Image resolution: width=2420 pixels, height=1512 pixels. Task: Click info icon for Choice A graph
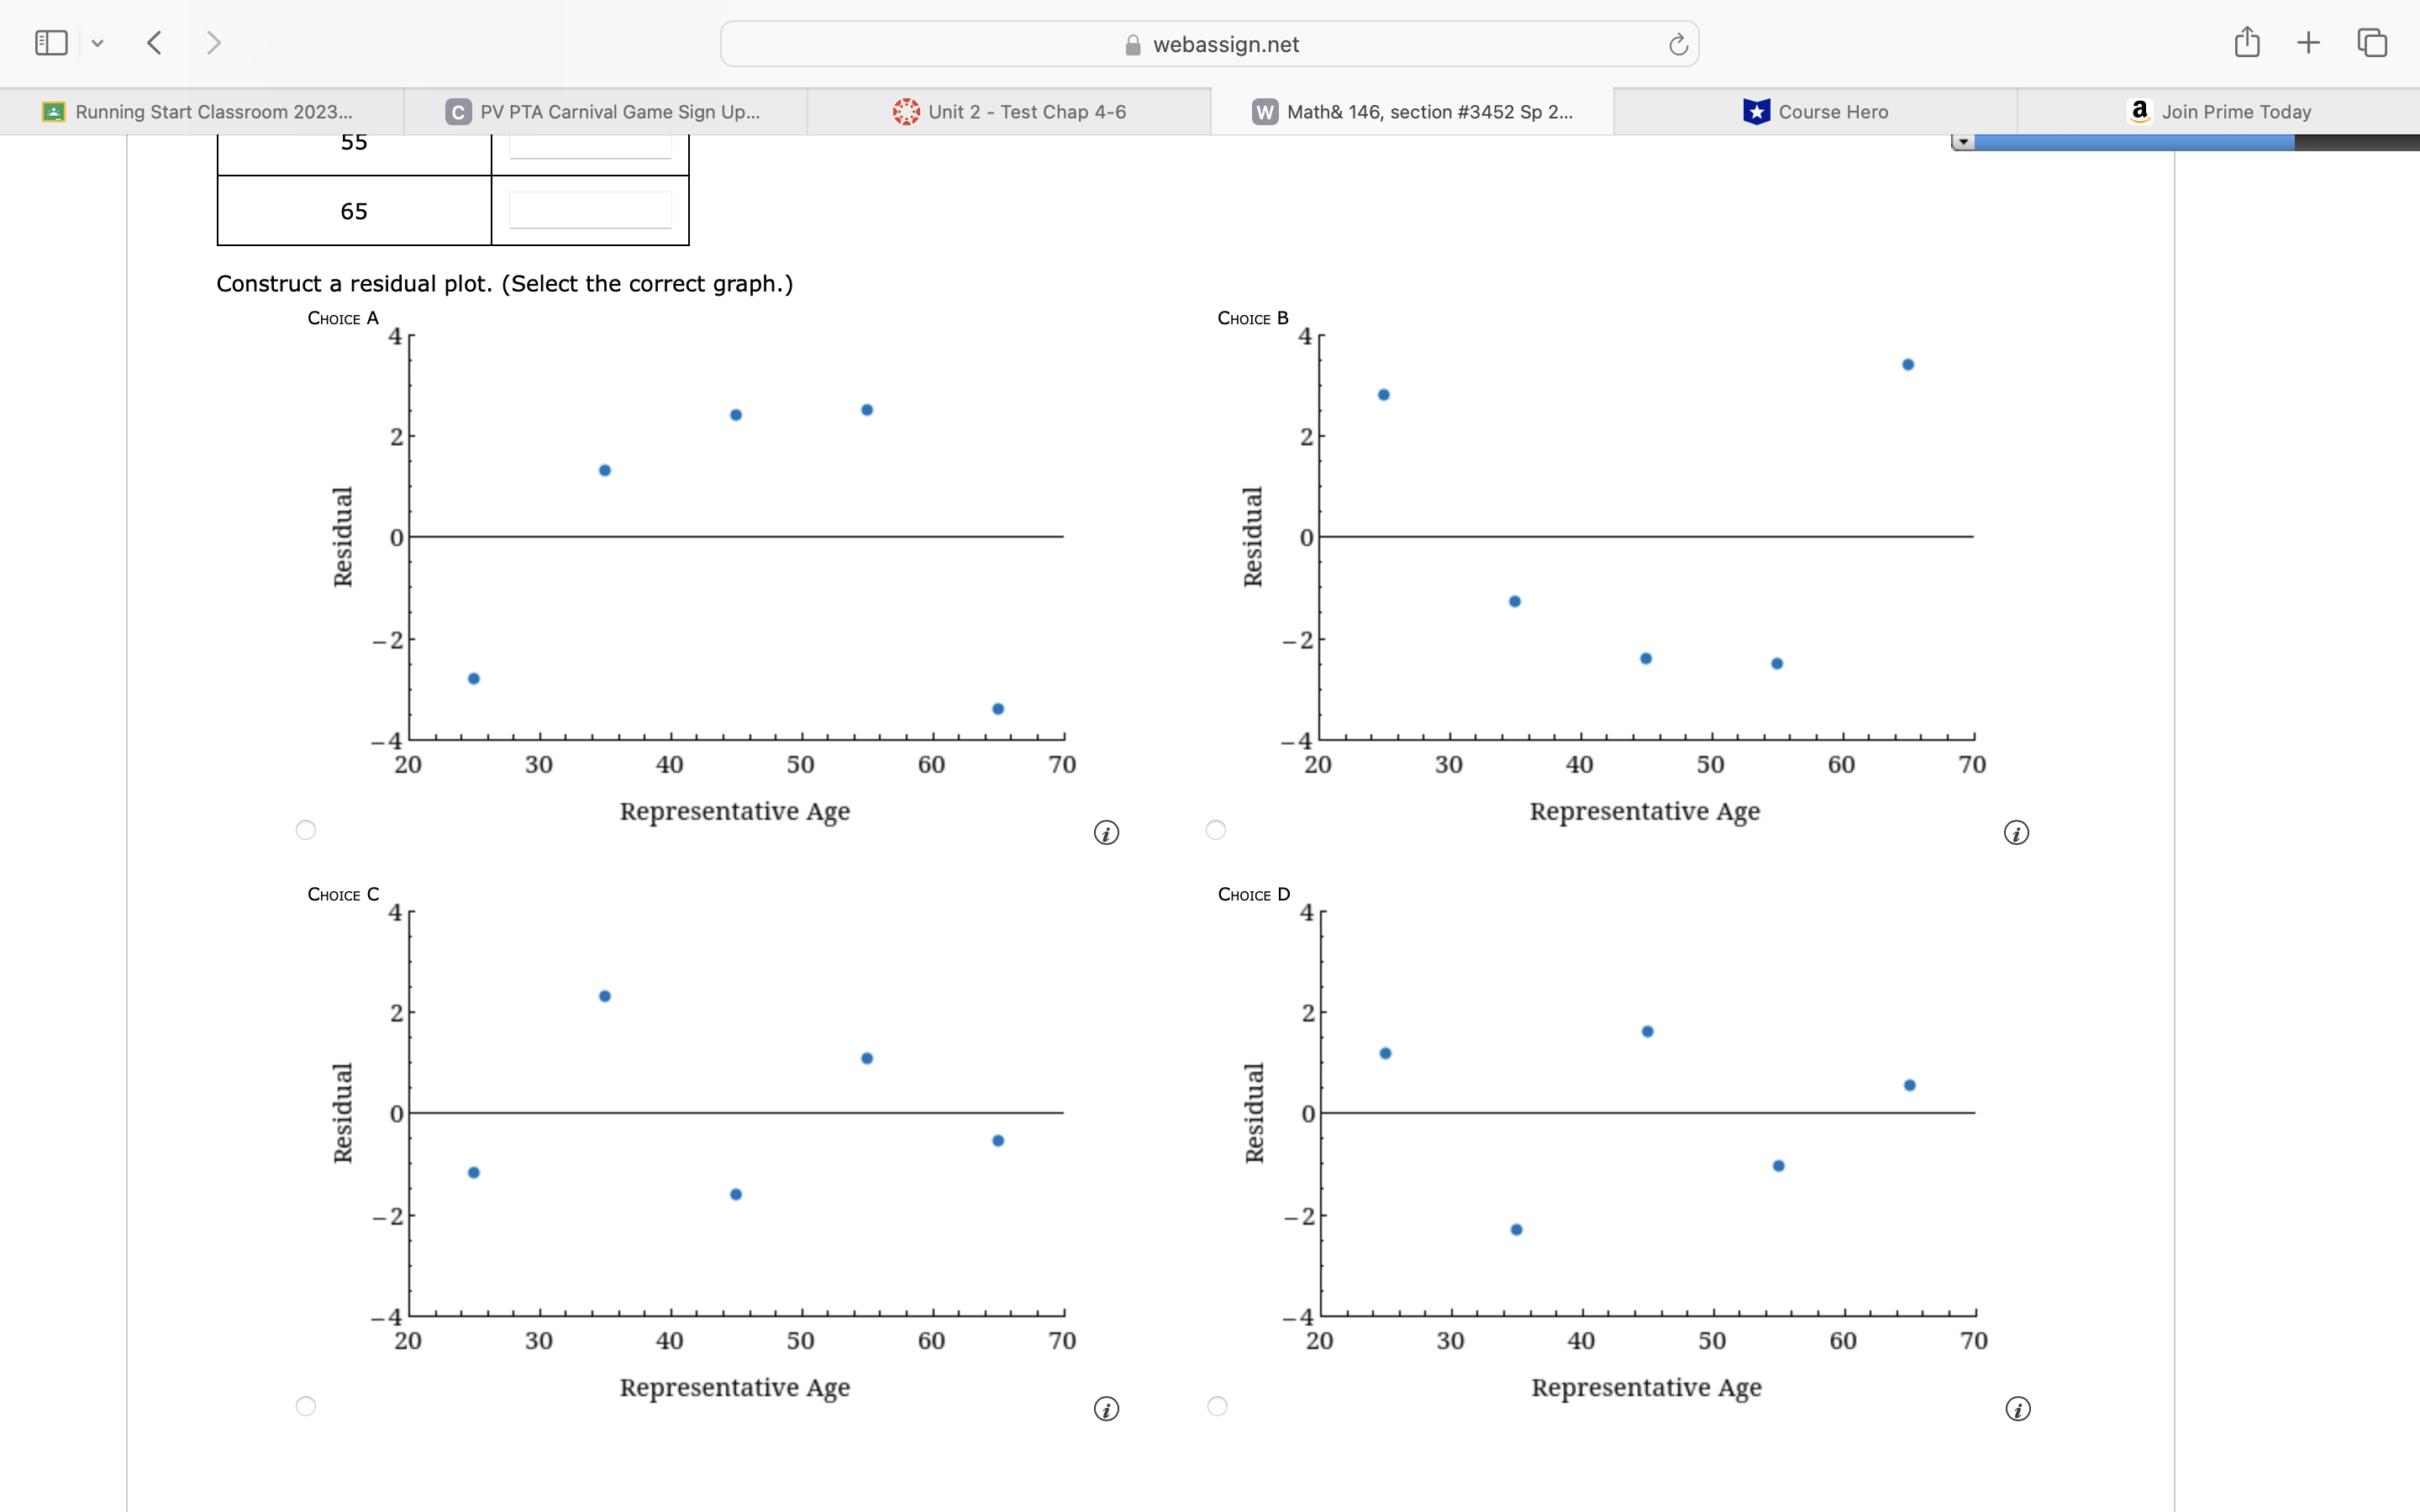point(1106,833)
